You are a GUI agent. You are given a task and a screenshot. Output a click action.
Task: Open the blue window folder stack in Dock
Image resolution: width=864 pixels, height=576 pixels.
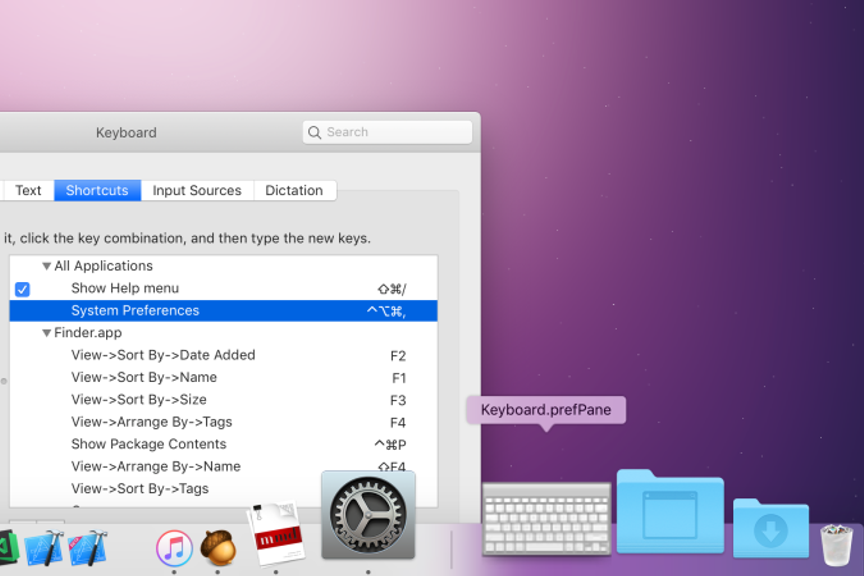670,511
